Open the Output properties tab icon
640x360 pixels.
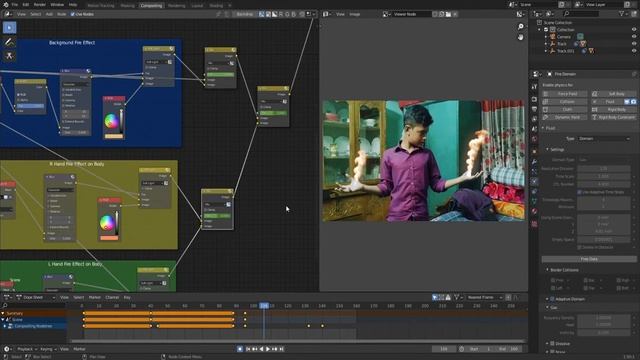tap(534, 109)
